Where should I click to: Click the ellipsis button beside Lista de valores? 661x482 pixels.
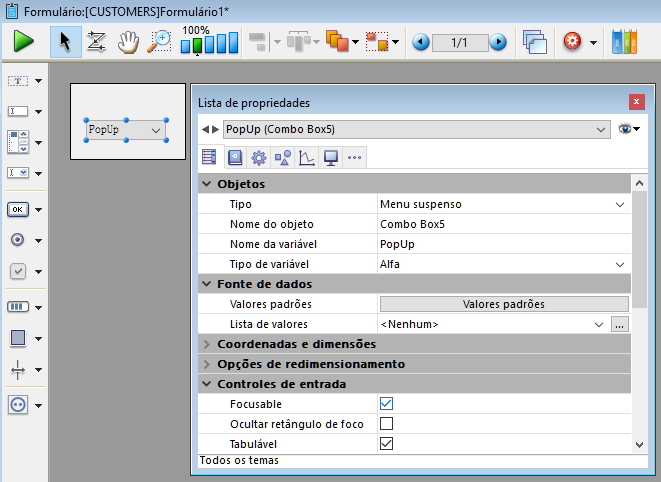[619, 324]
